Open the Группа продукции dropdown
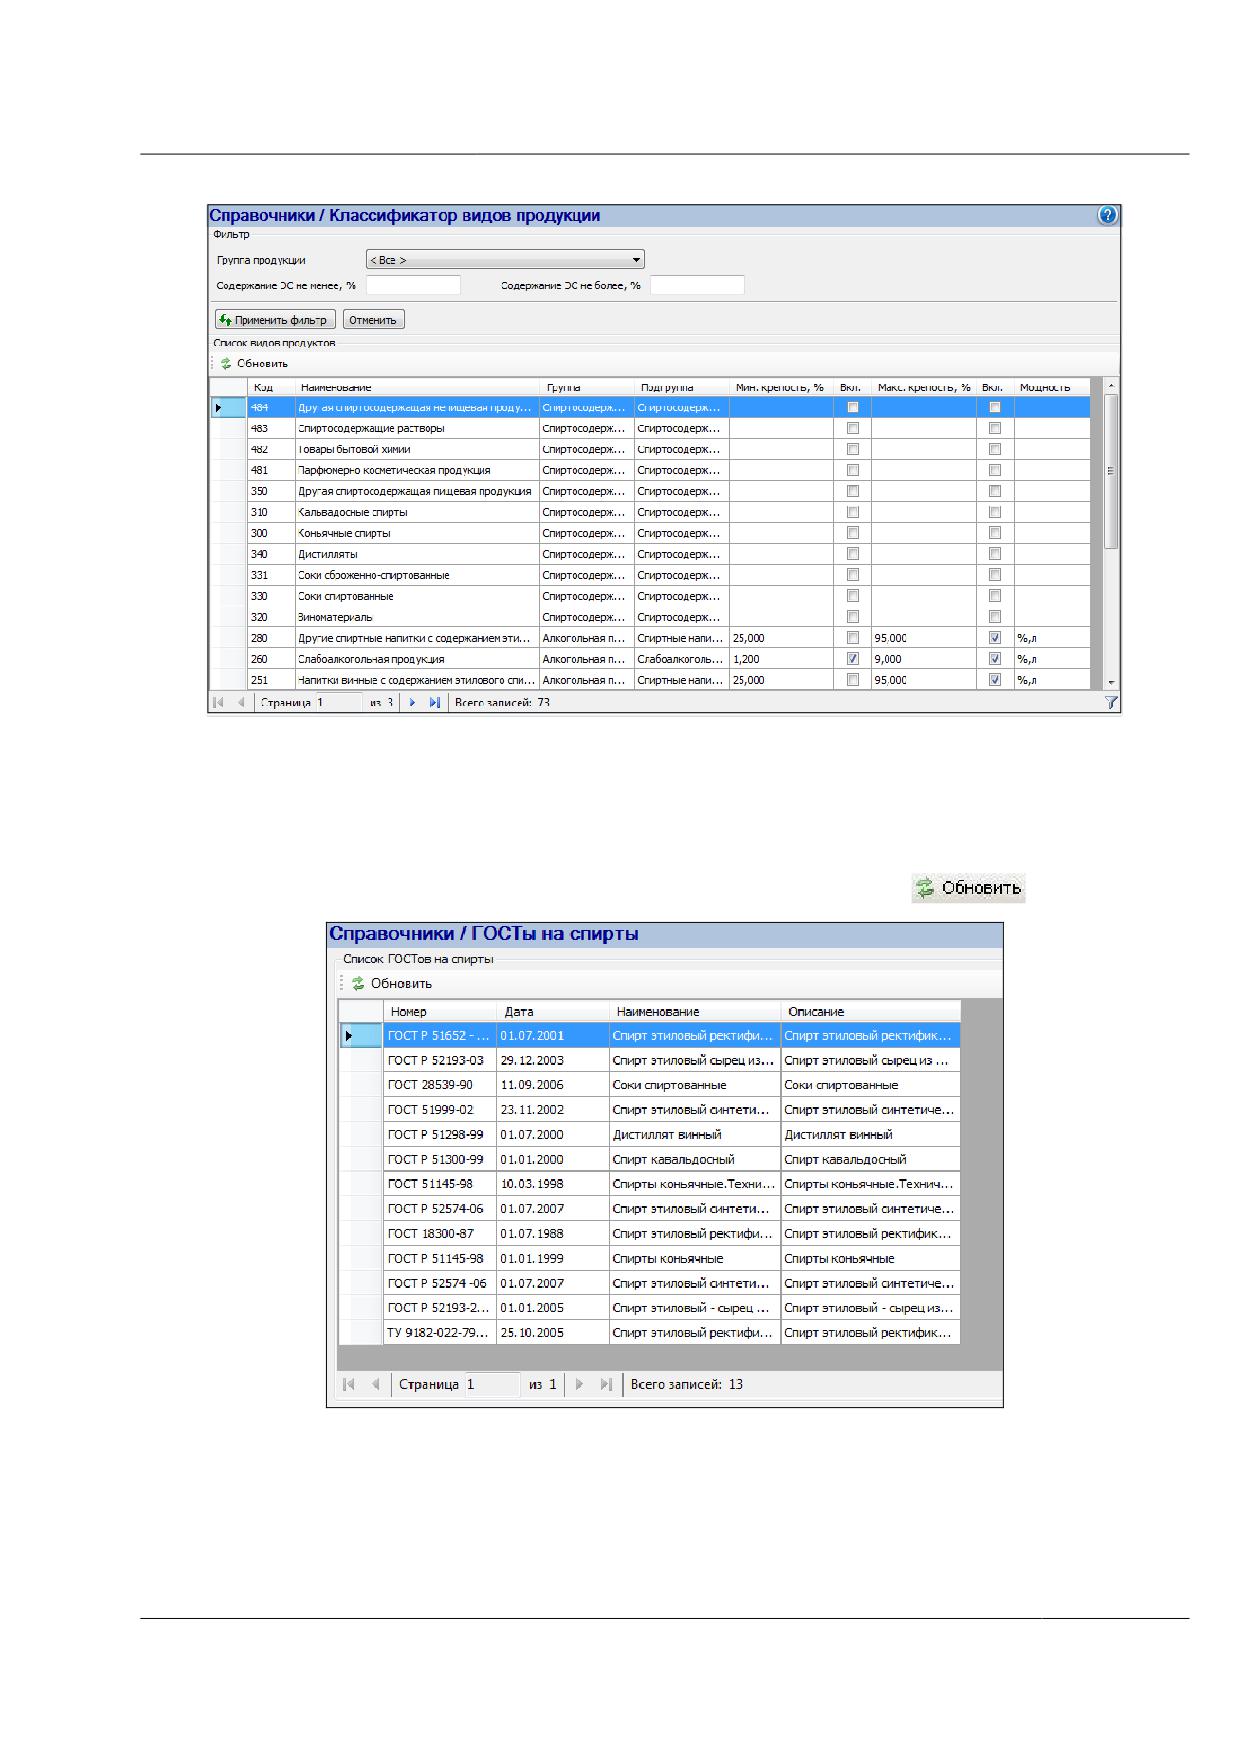The width and height of the screenshot is (1241, 1754). coord(505,260)
